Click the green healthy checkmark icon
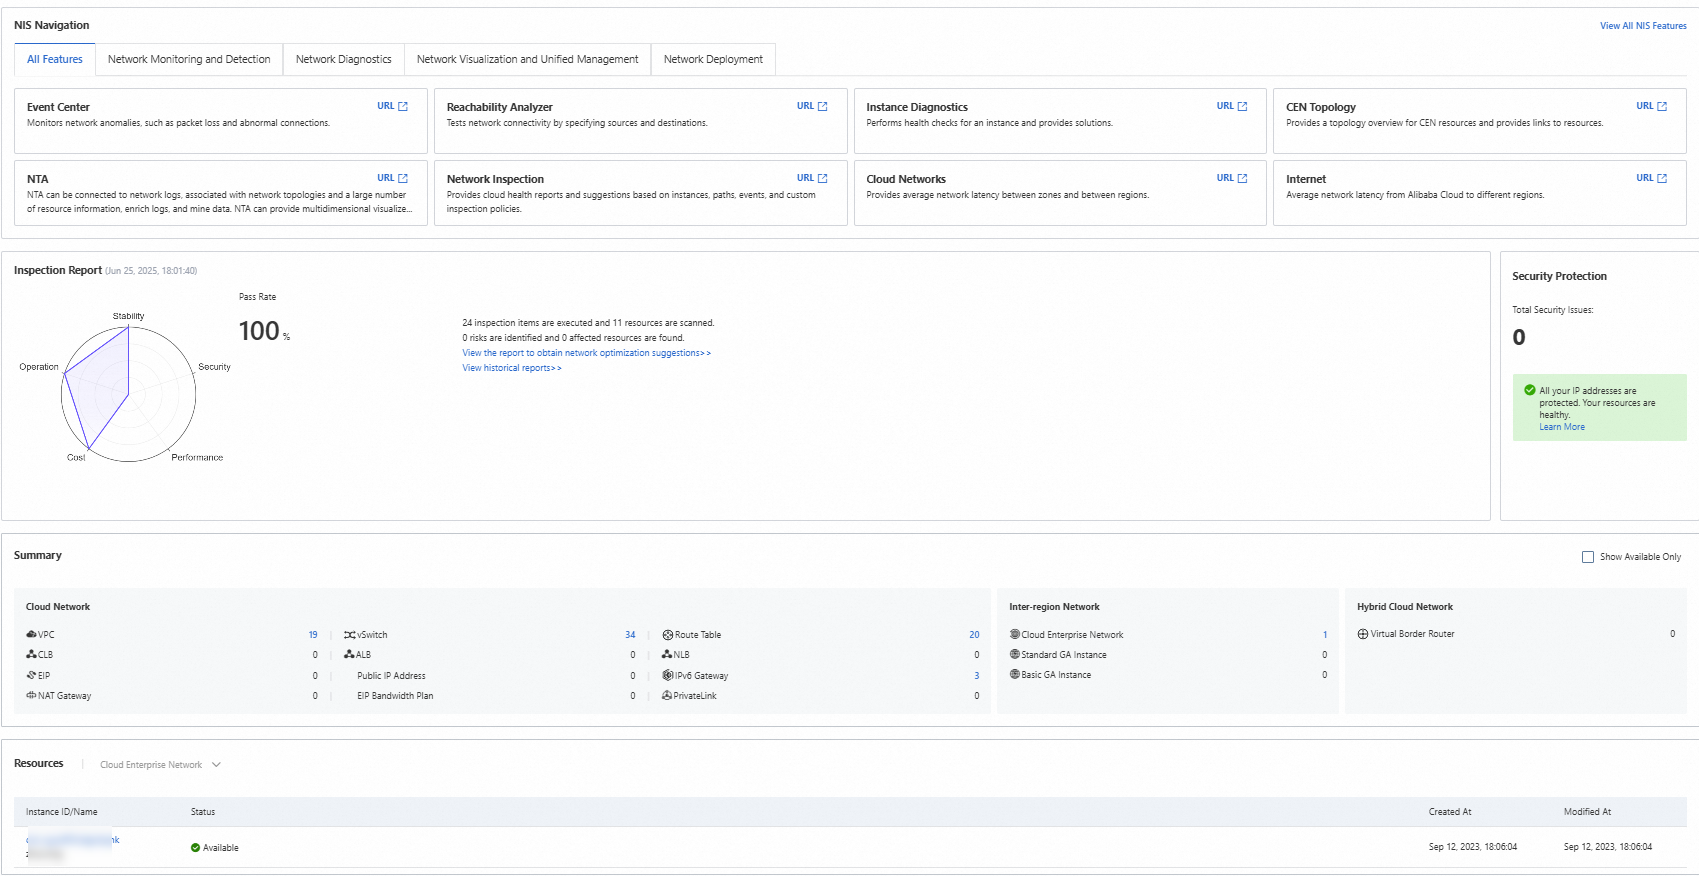This screenshot has height=876, width=1699. pos(1530,390)
